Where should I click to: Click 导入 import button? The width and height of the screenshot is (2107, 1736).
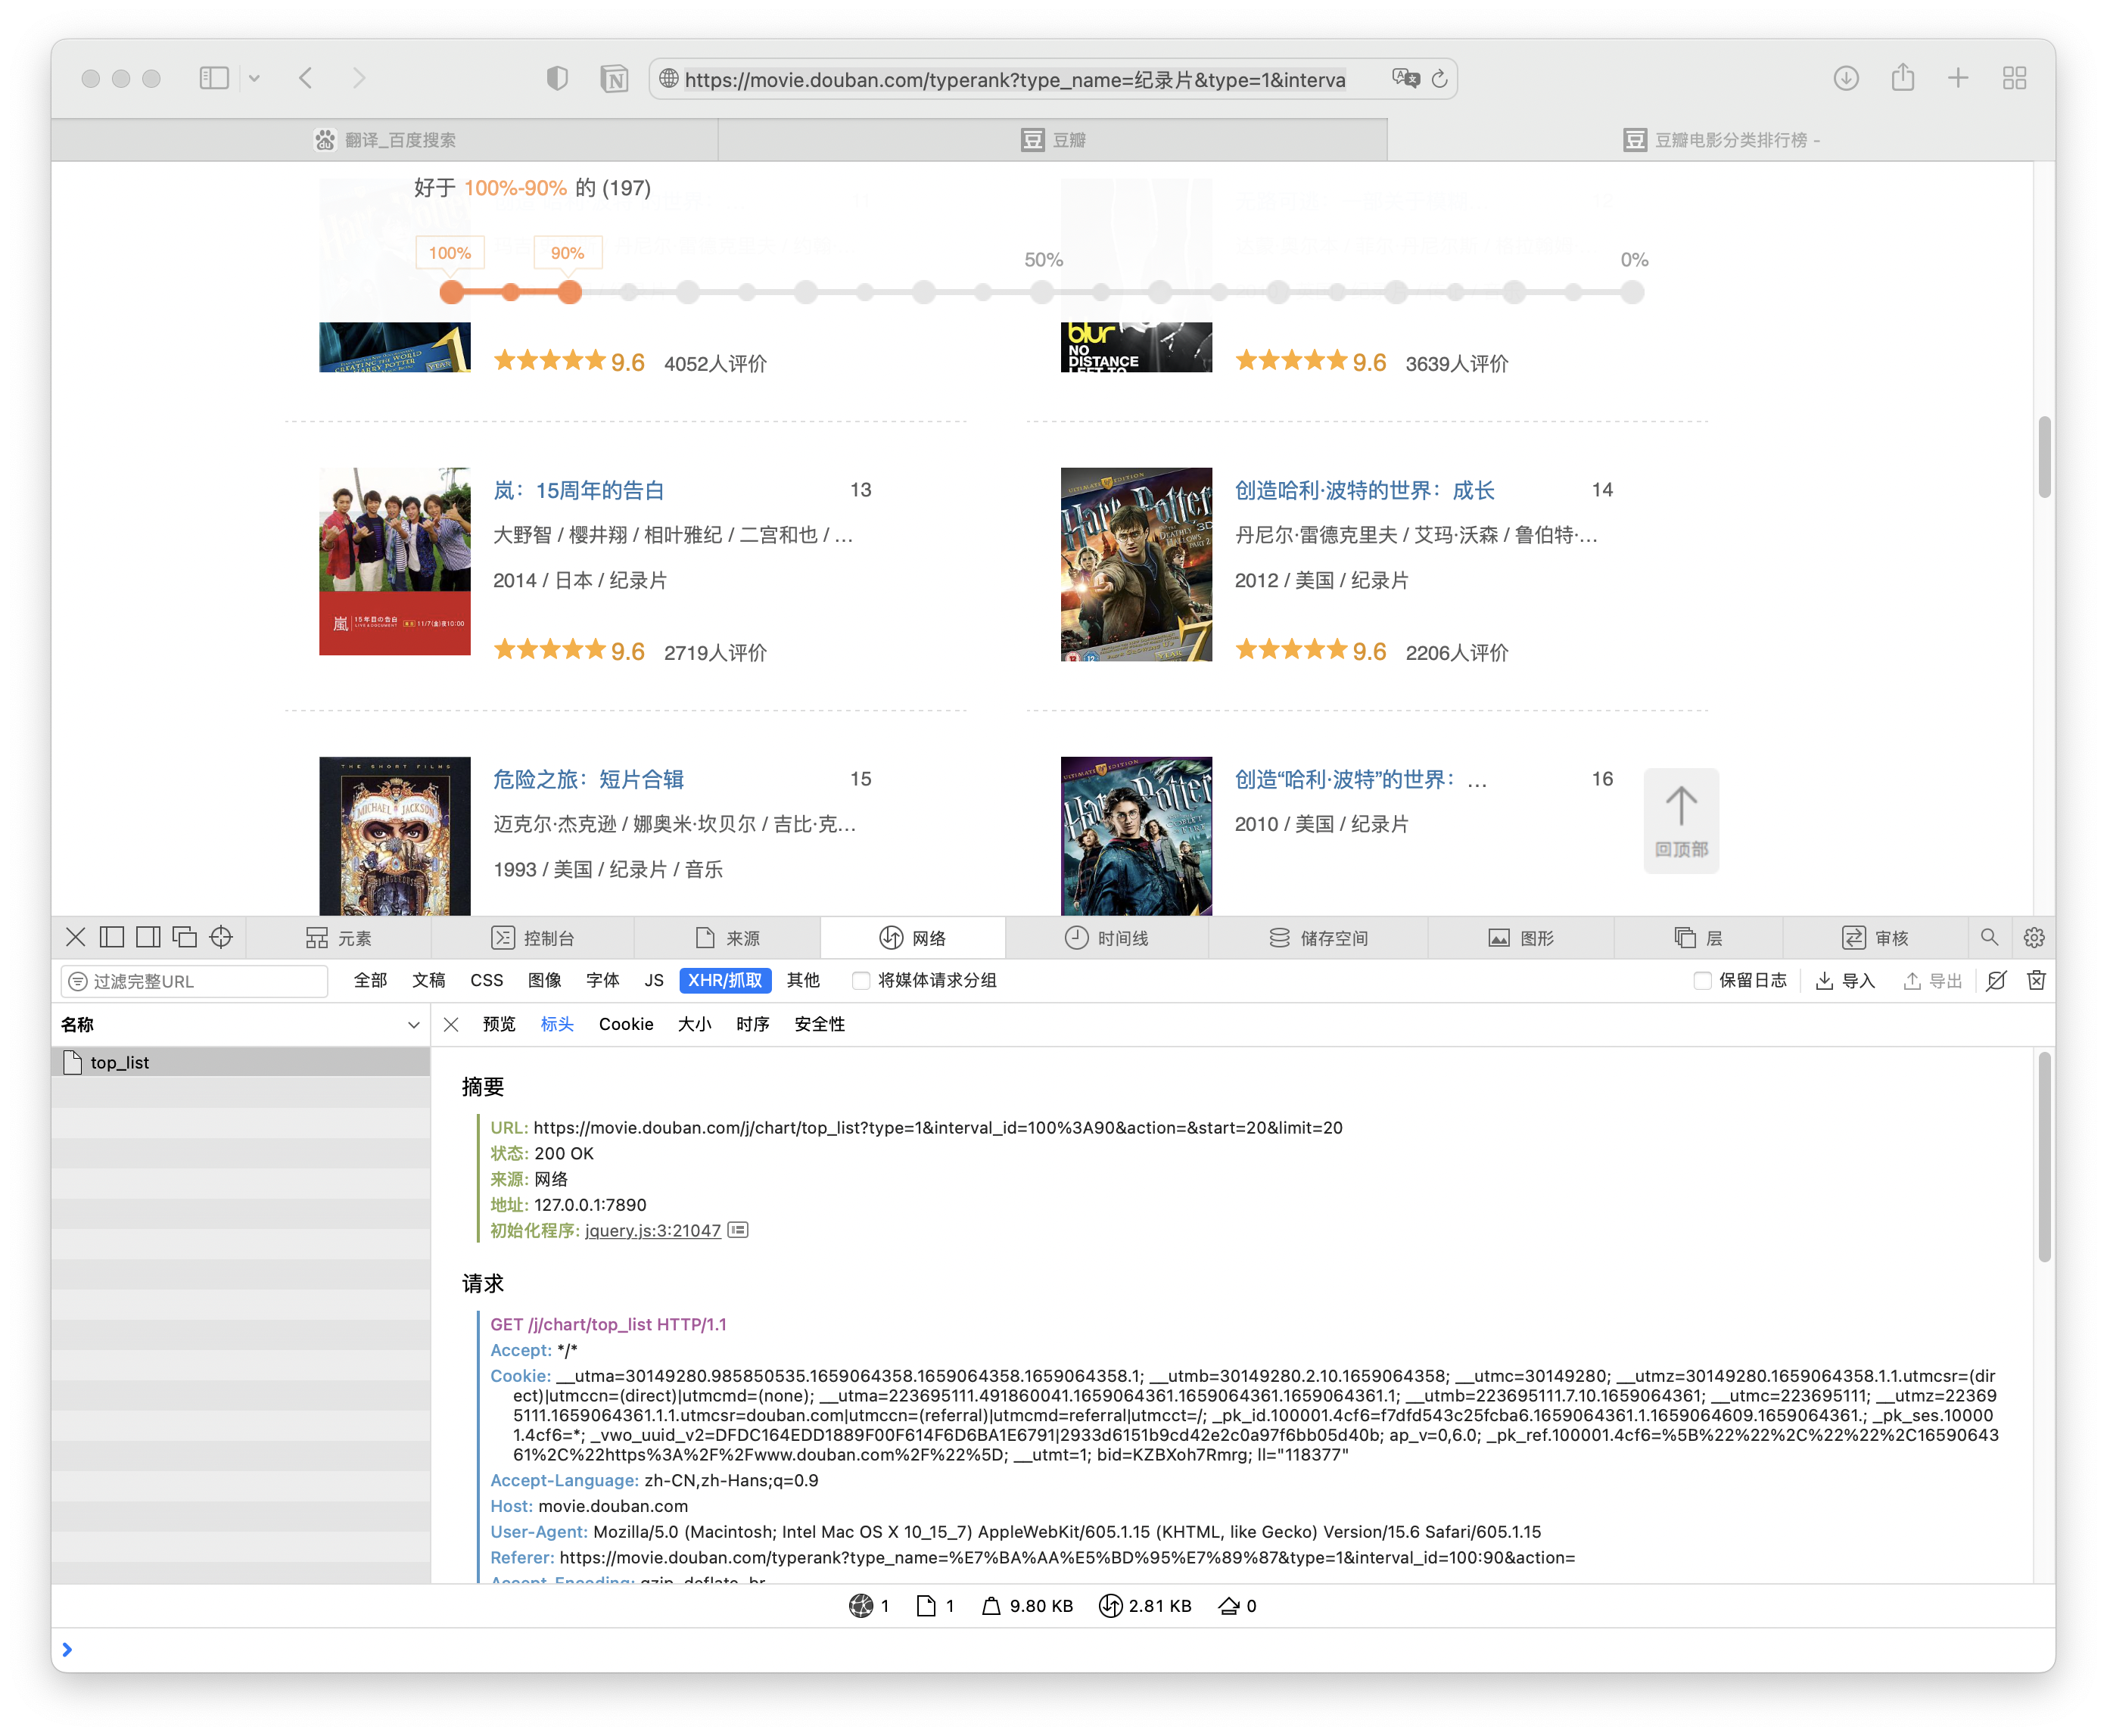[x=1845, y=980]
